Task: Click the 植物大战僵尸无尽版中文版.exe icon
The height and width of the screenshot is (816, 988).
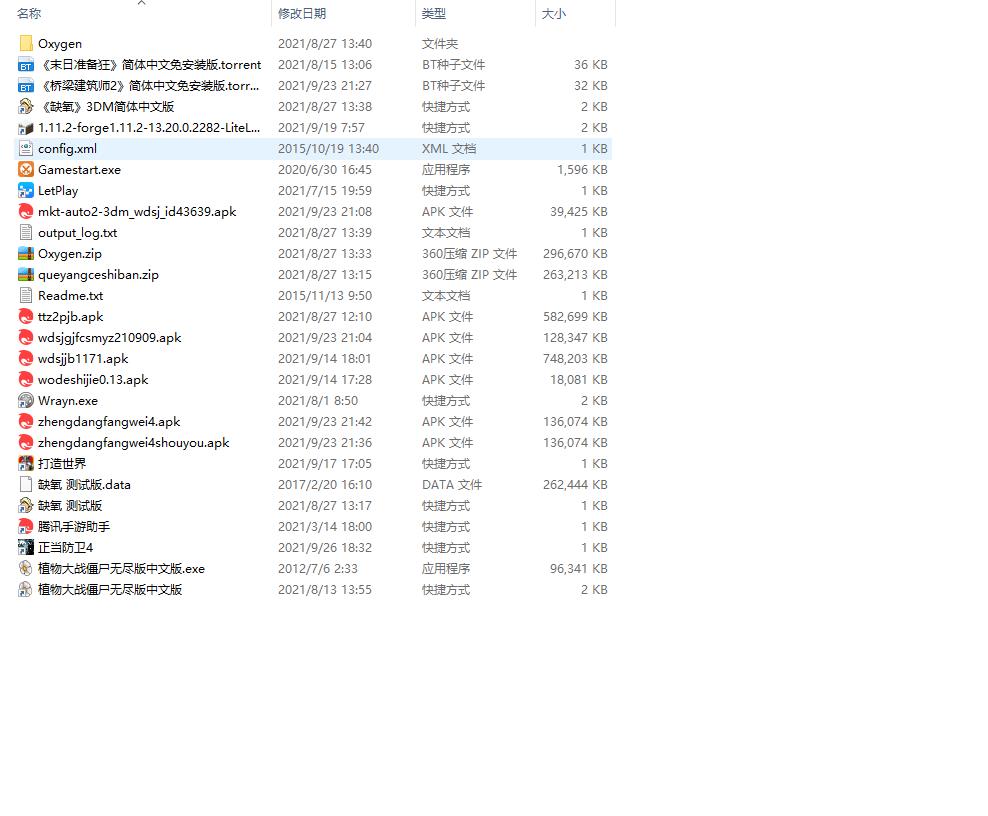Action: (26, 568)
